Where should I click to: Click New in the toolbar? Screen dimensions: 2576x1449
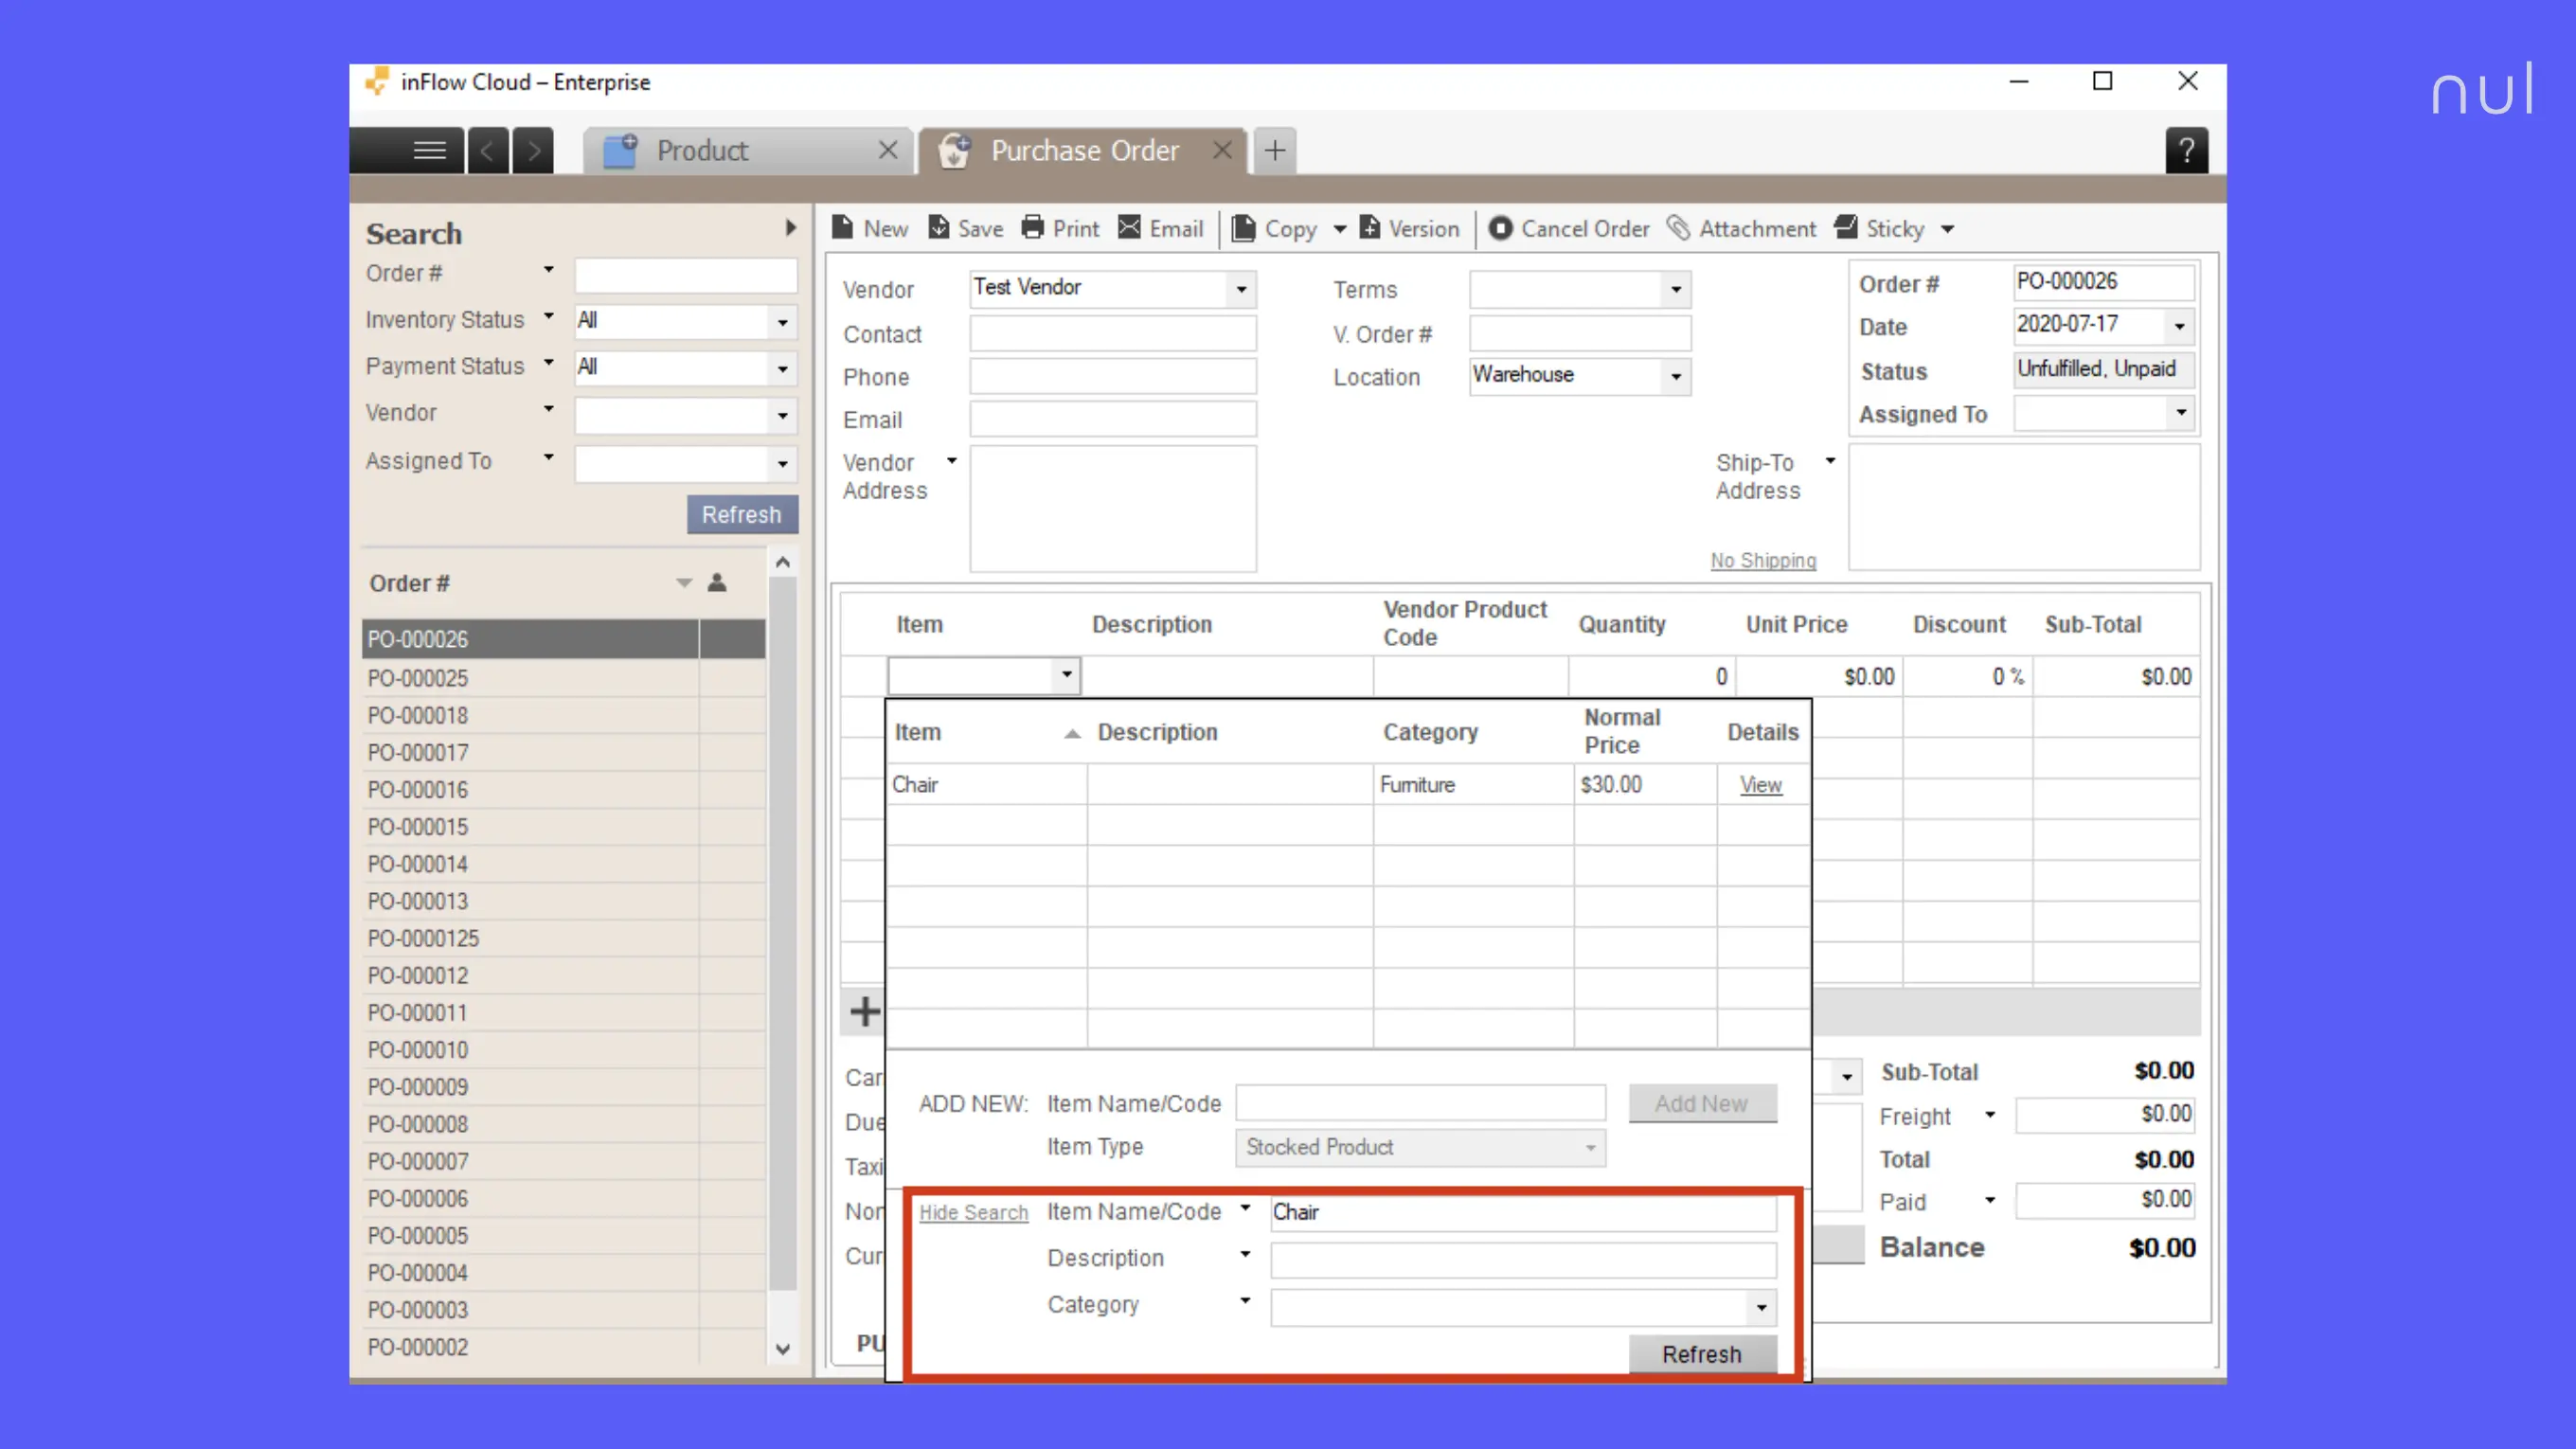[x=869, y=229]
